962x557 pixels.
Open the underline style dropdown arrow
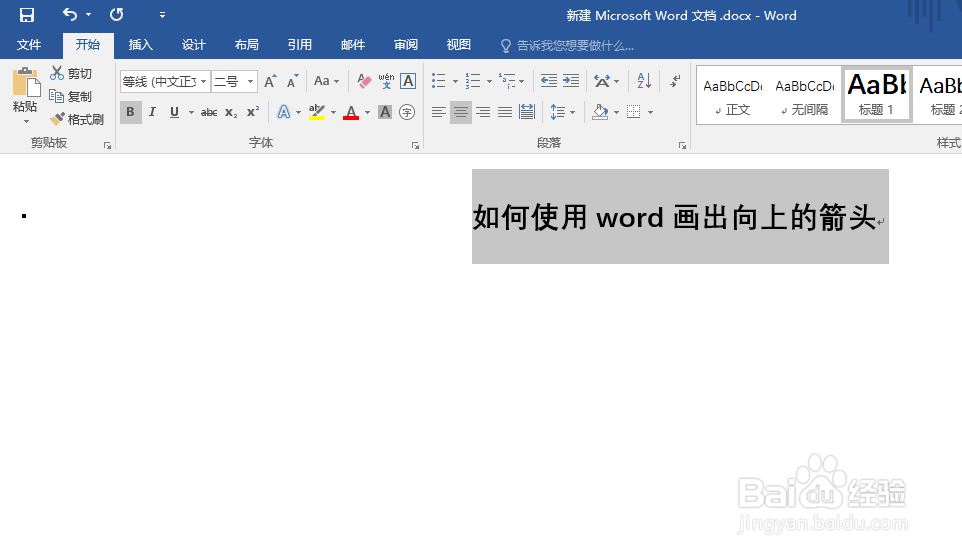pos(191,112)
